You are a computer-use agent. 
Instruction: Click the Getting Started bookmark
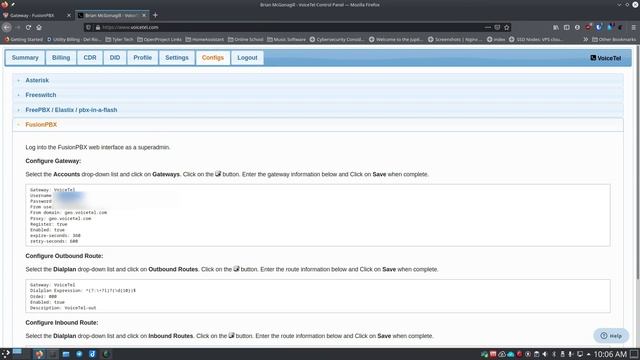tap(23, 39)
